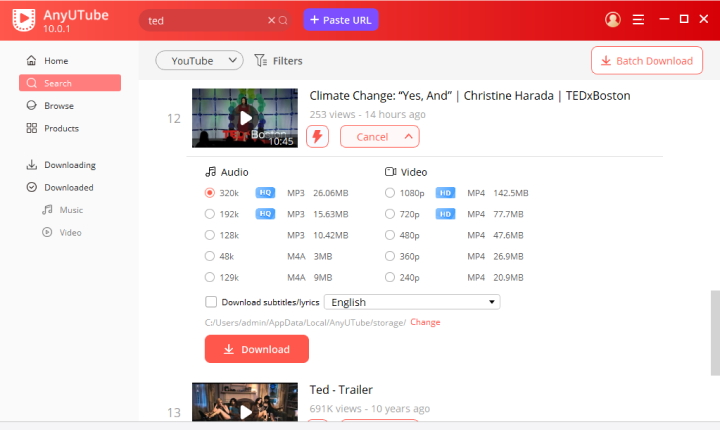Click the HD badge next to 720p
This screenshot has width=720, height=430.
445,214
